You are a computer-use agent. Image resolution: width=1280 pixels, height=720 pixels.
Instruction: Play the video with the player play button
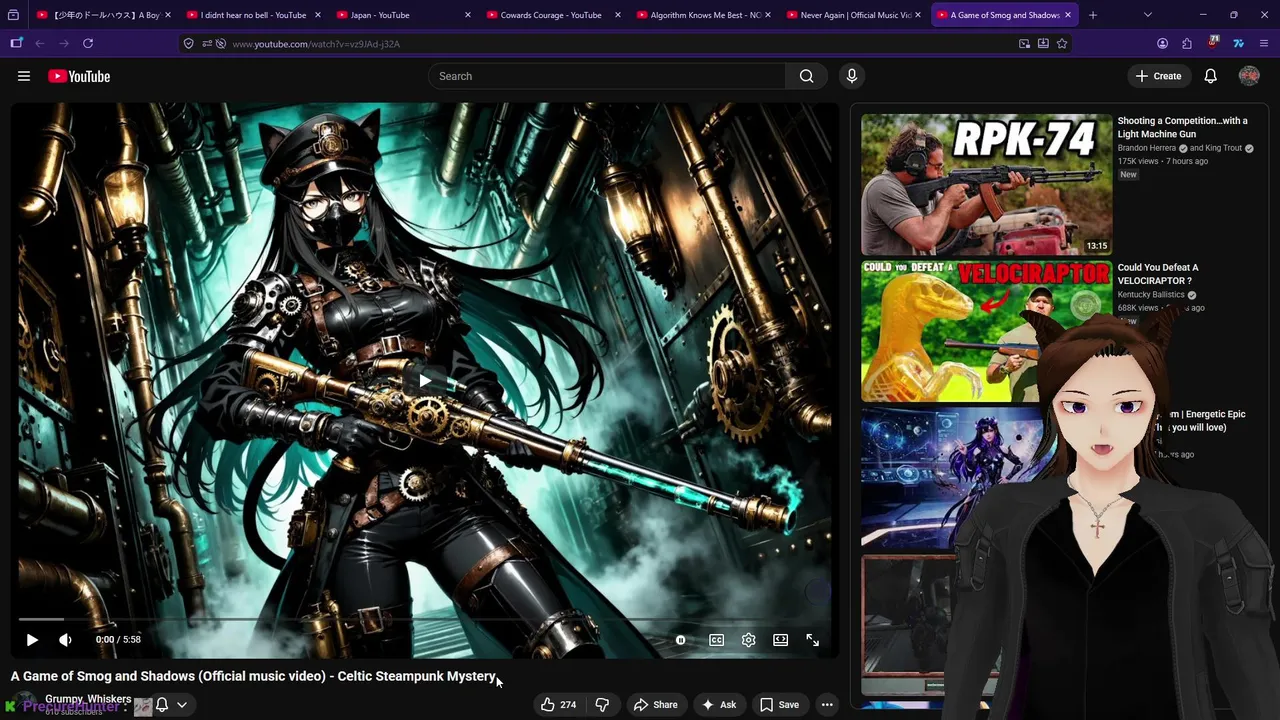click(32, 640)
